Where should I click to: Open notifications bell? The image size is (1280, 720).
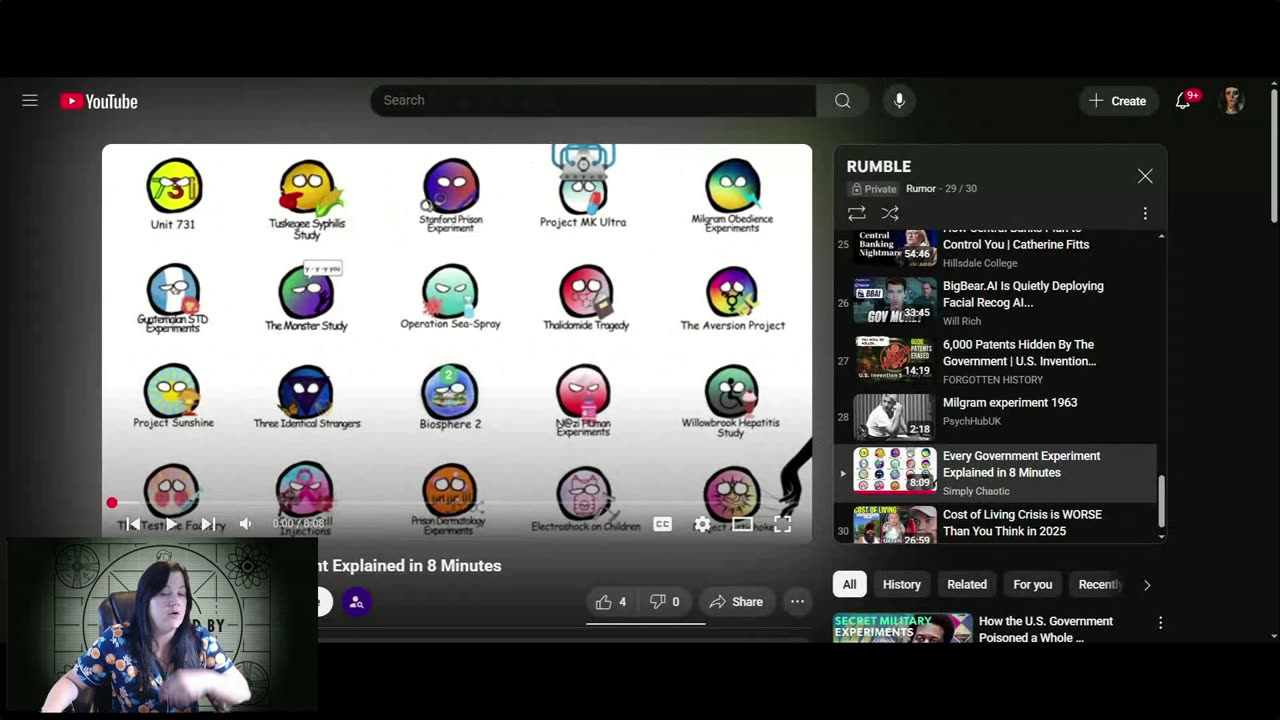[1183, 101]
